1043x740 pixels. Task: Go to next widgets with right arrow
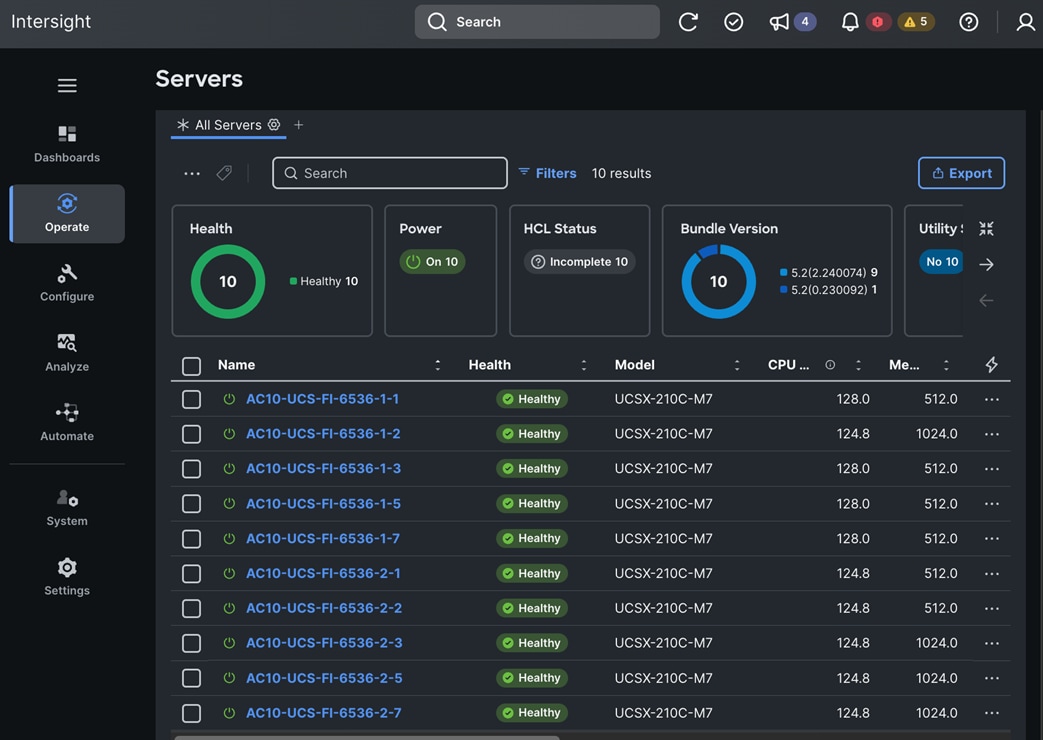click(x=986, y=264)
